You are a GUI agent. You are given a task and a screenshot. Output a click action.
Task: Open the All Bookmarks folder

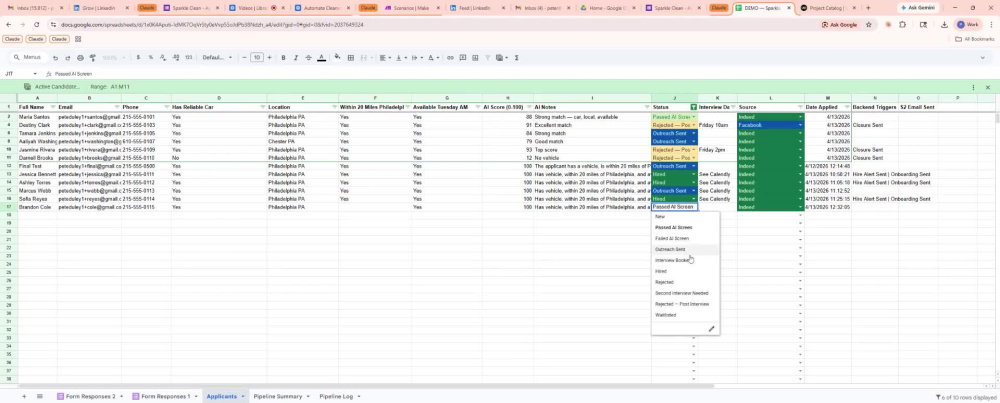point(975,39)
